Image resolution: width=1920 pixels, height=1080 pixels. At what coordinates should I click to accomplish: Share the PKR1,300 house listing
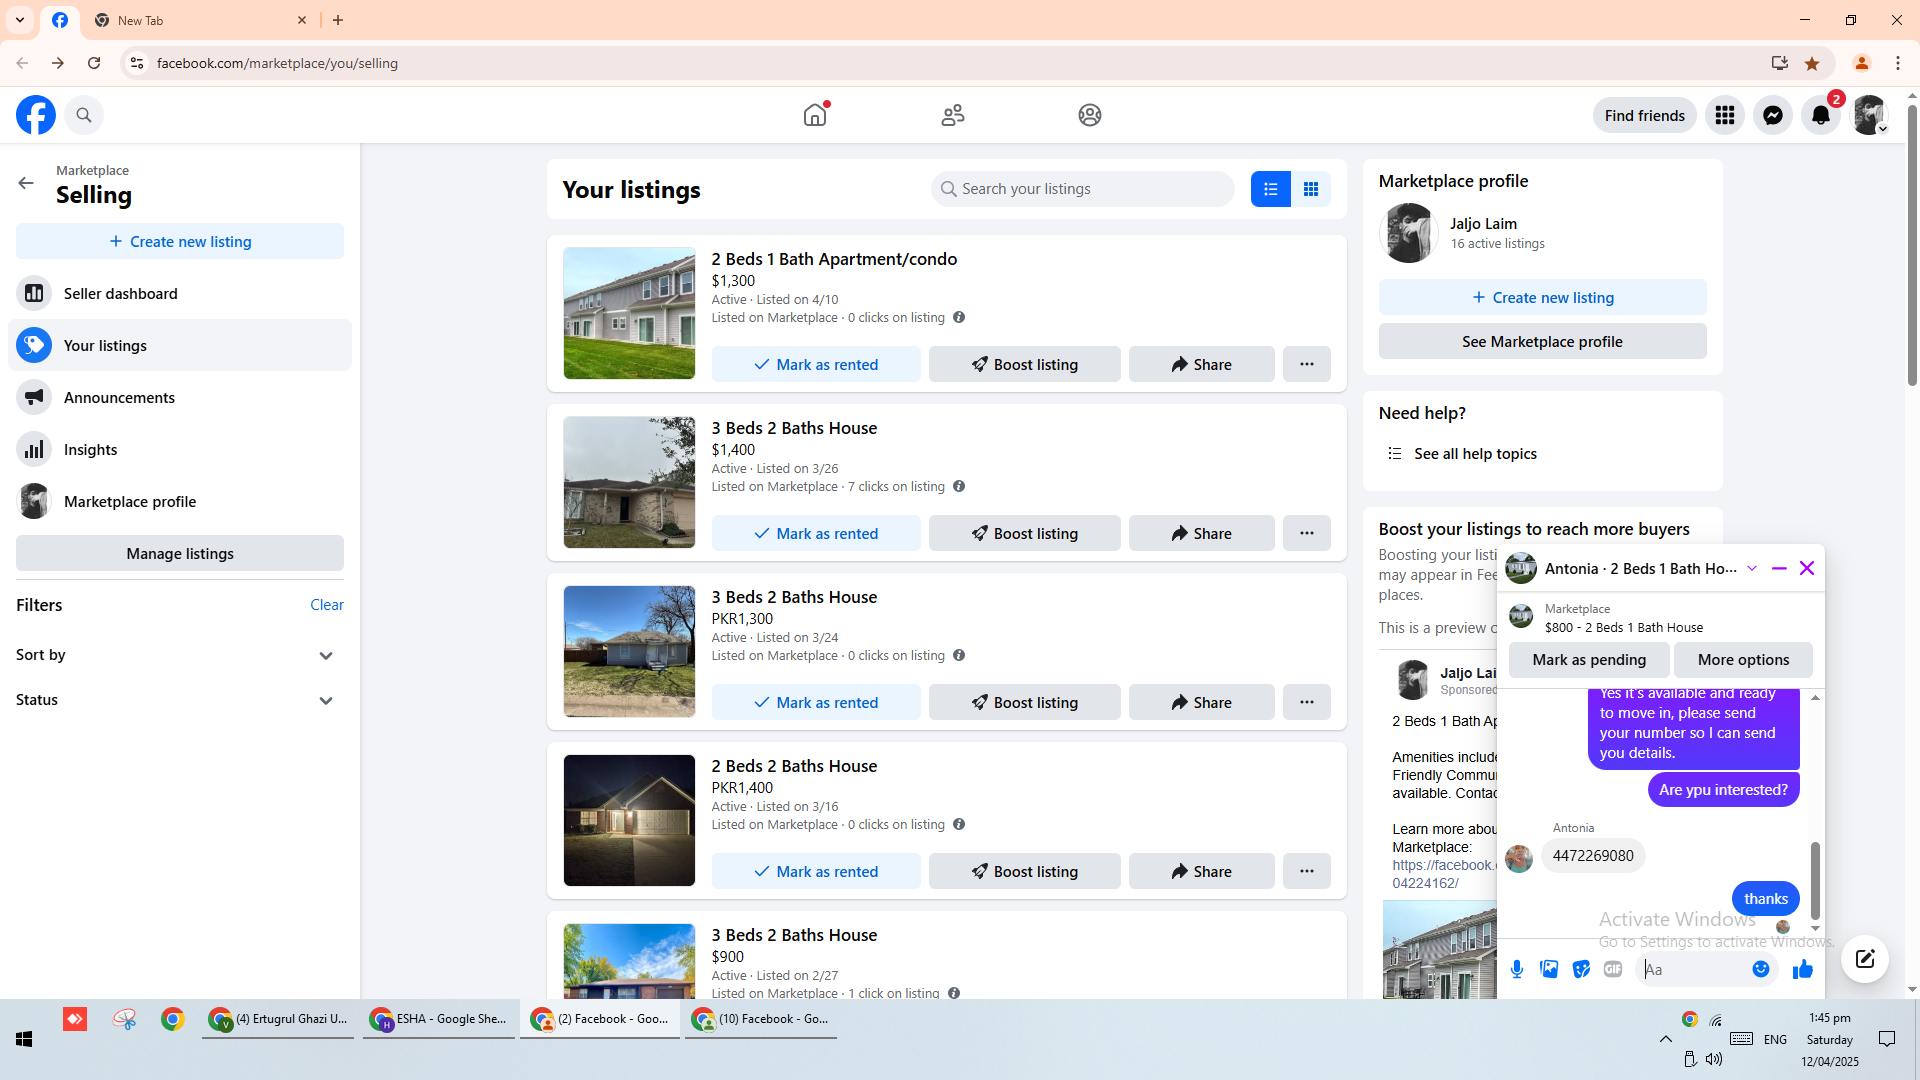point(1202,702)
